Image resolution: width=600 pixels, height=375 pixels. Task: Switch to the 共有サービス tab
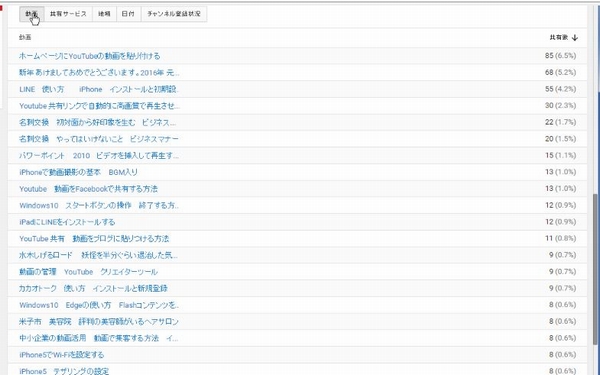(68, 14)
